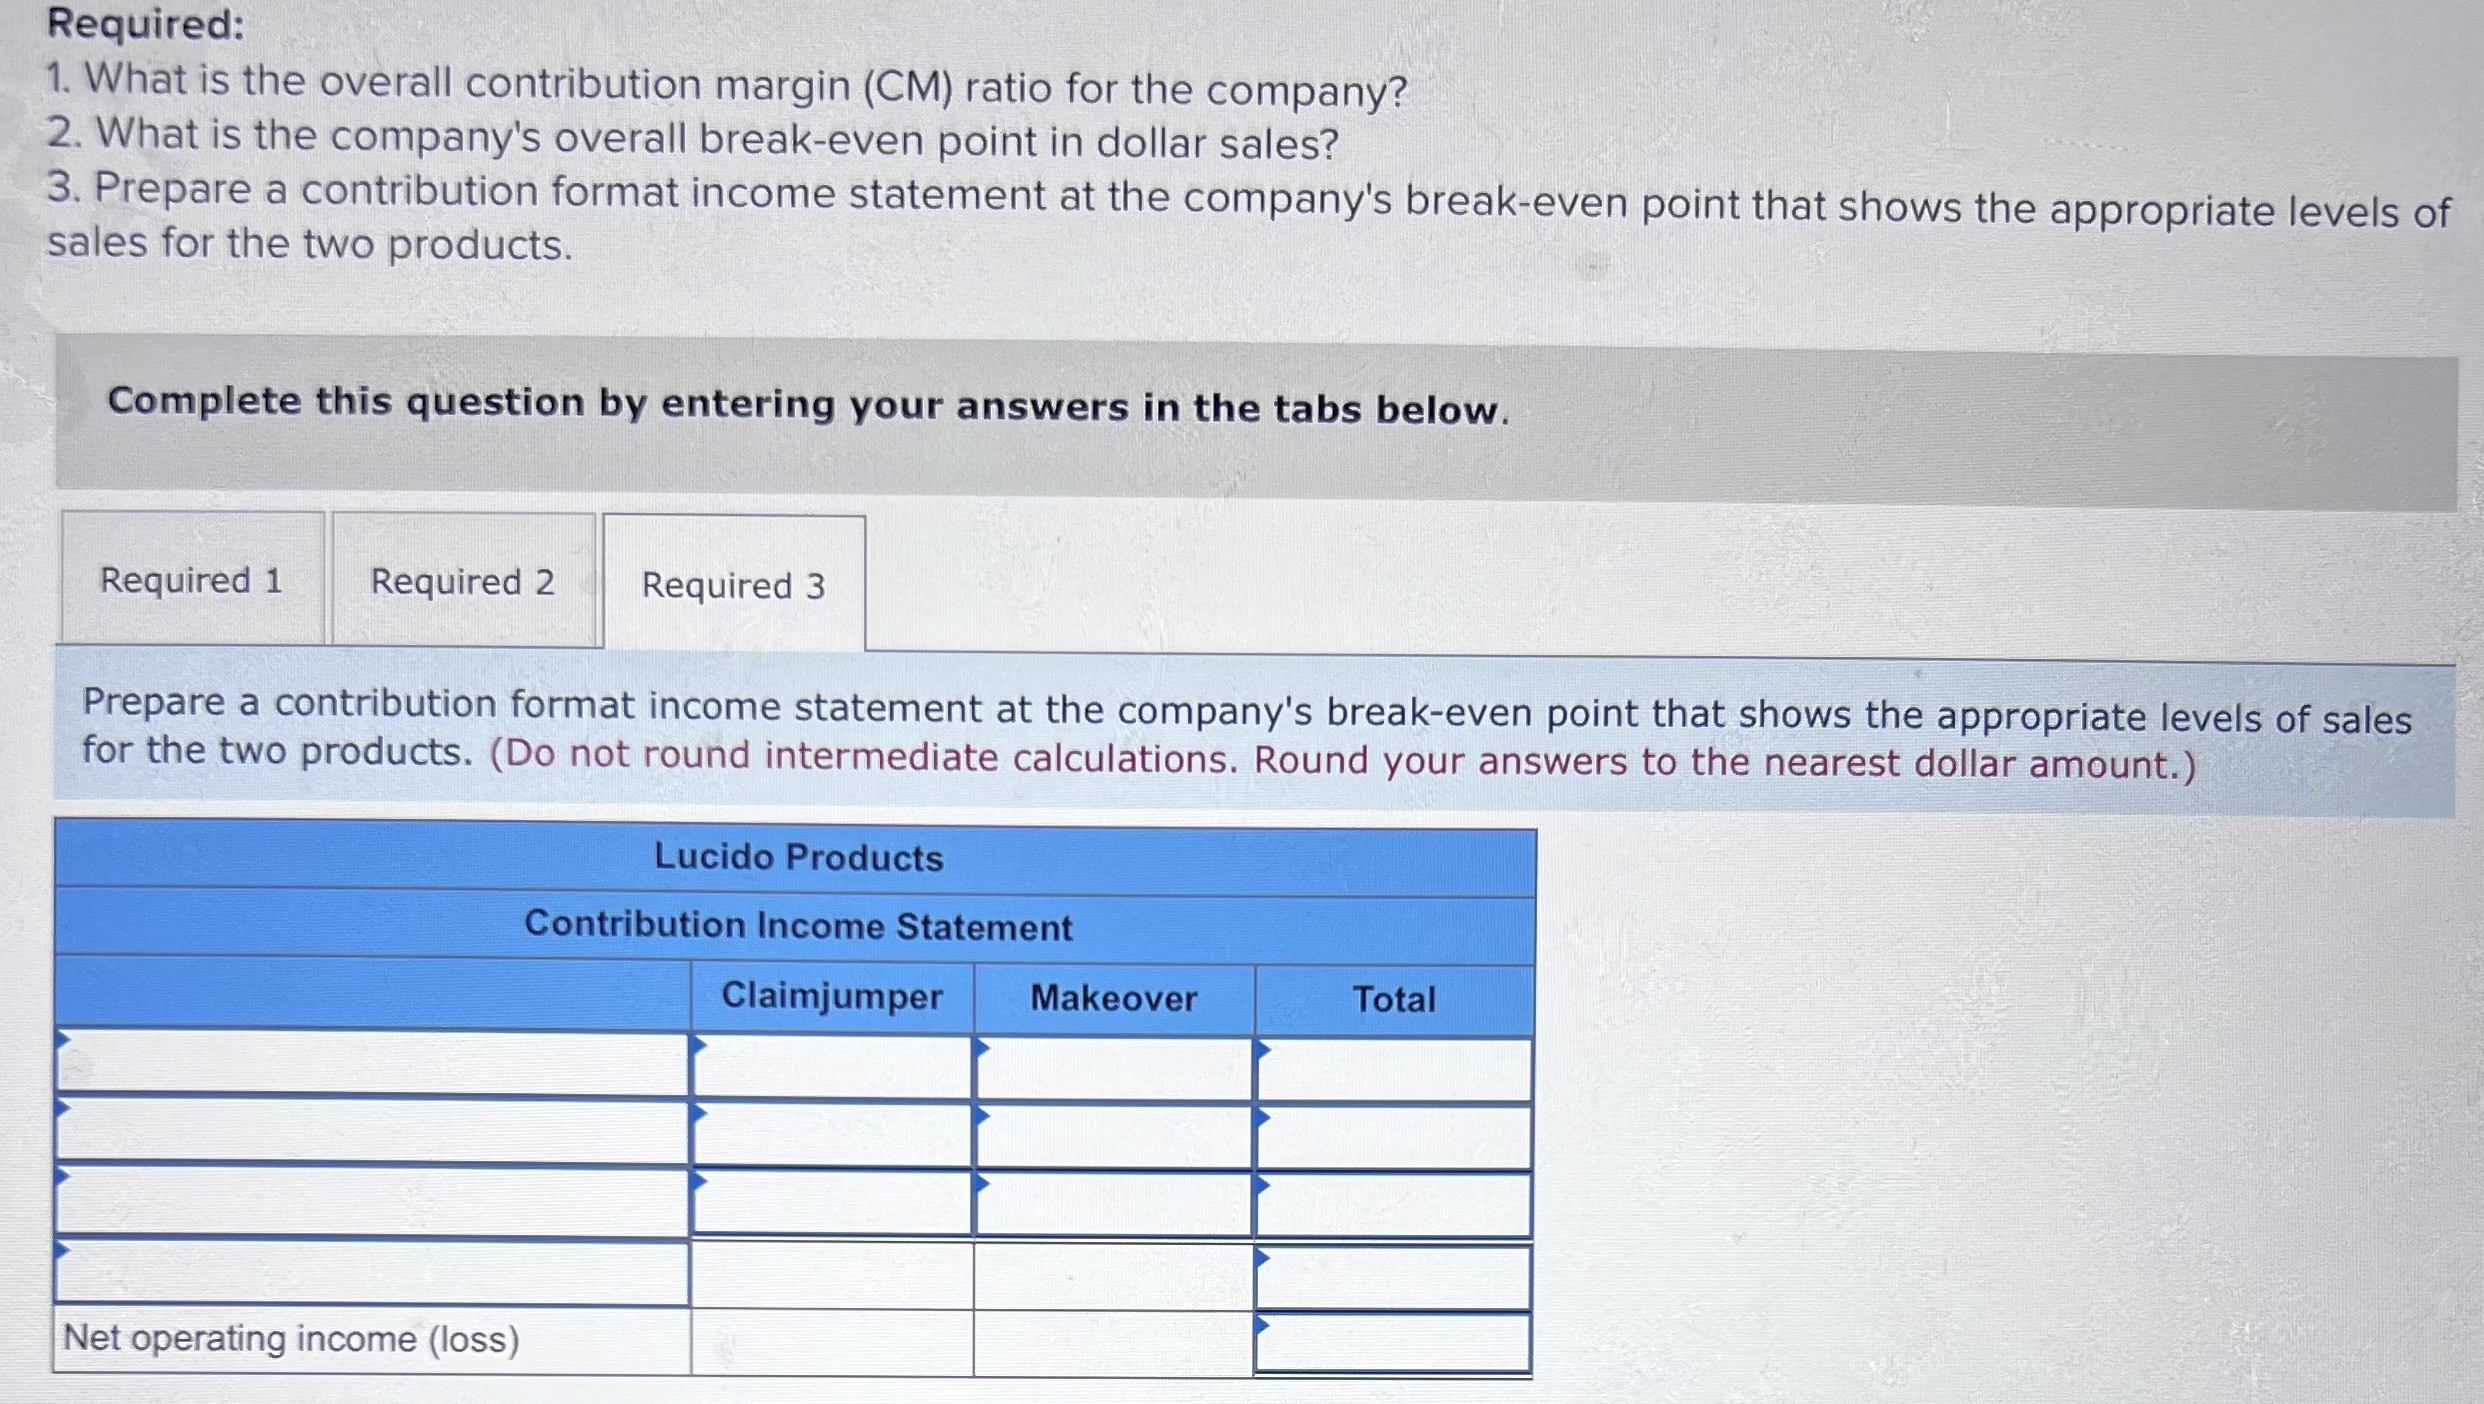Switch to the Required 2 tab
The image size is (2484, 1404).
coord(462,582)
